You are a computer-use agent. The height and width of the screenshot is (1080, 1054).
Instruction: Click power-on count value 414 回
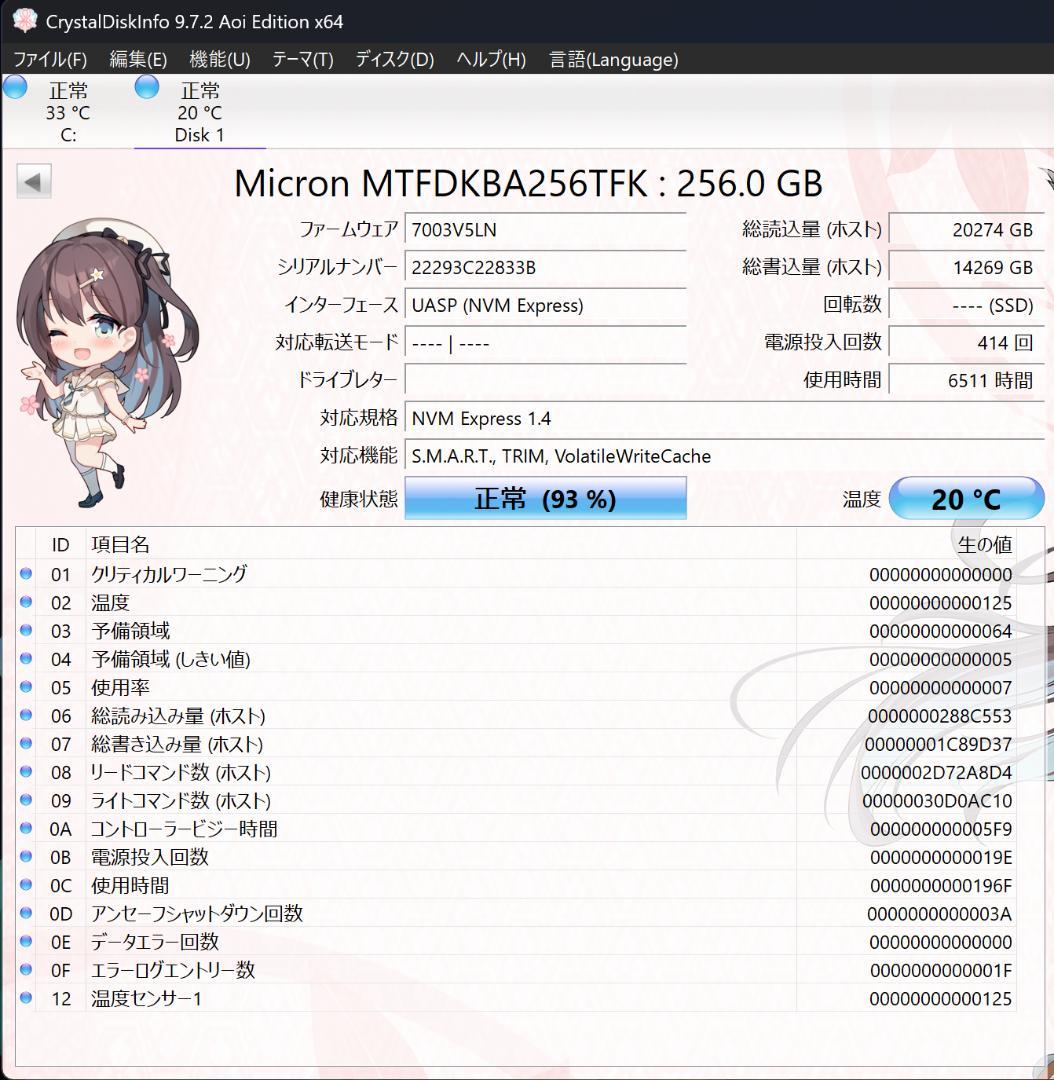point(967,342)
